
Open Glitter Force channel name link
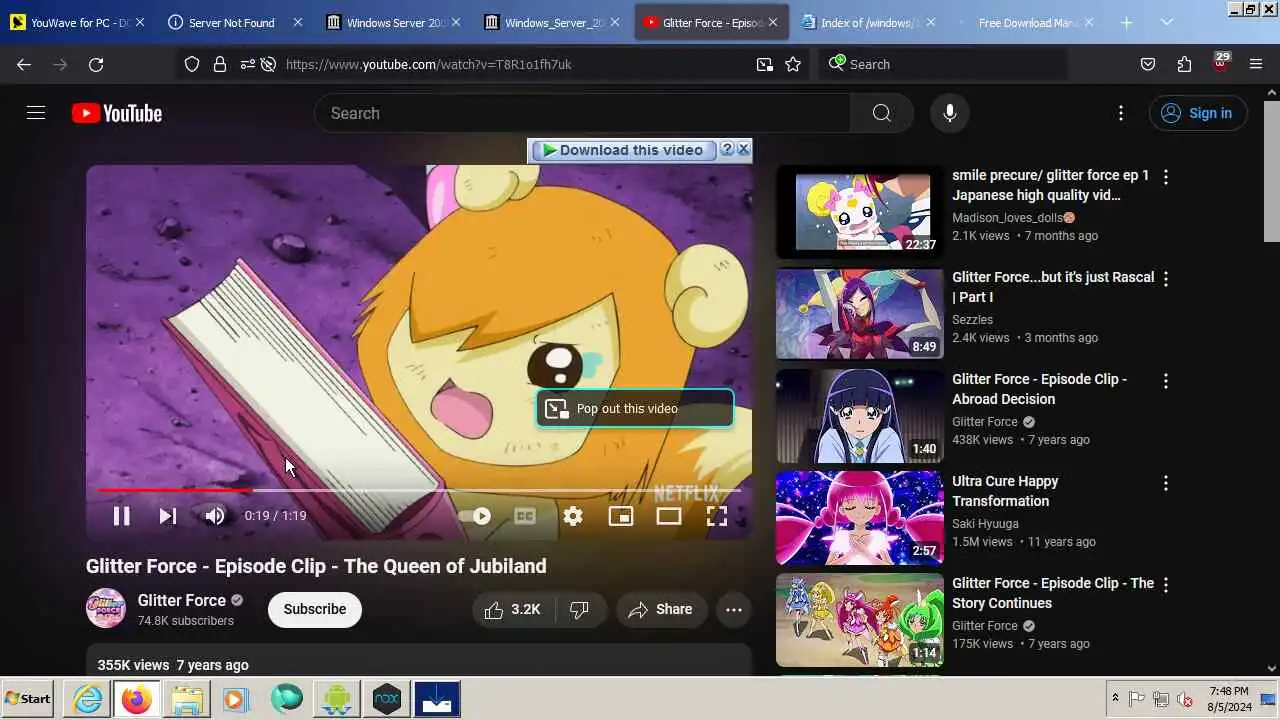(x=182, y=600)
